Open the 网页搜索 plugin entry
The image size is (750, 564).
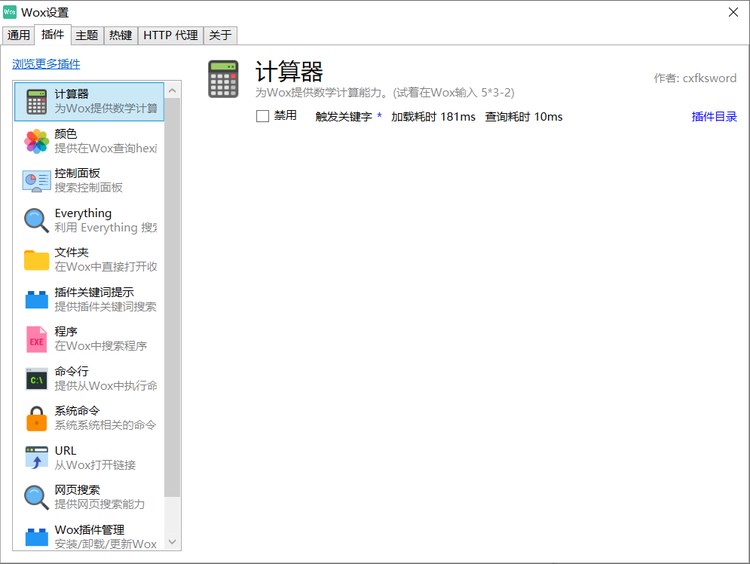point(89,497)
